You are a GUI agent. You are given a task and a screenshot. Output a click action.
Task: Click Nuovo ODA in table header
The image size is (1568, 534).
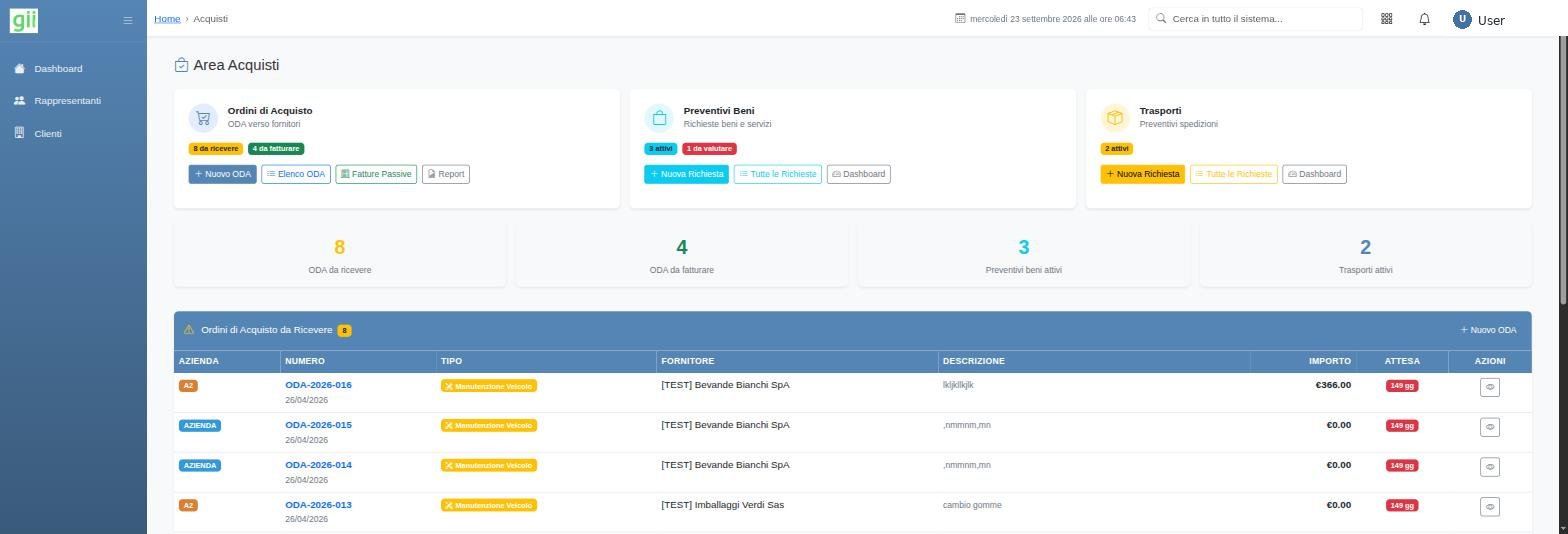1488,330
